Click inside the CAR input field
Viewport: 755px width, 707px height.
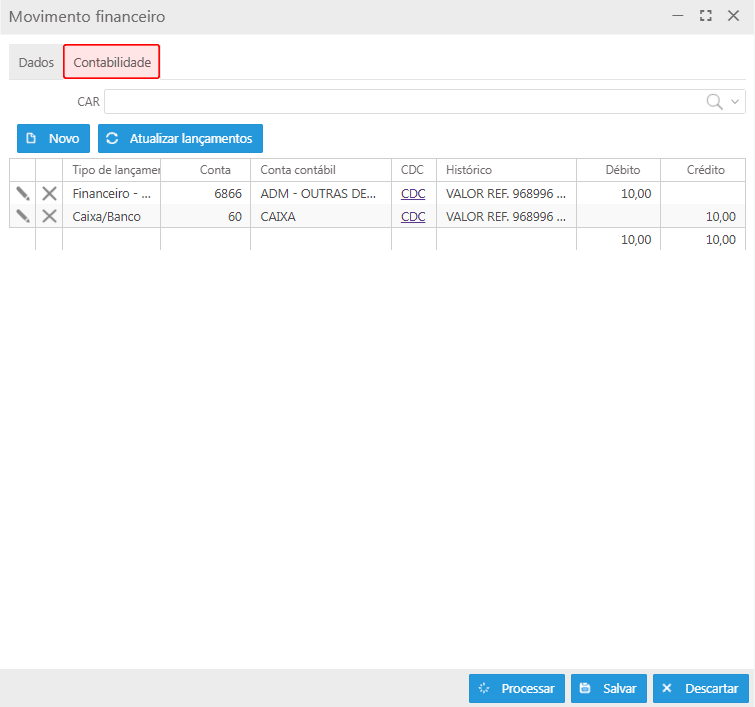[400, 101]
